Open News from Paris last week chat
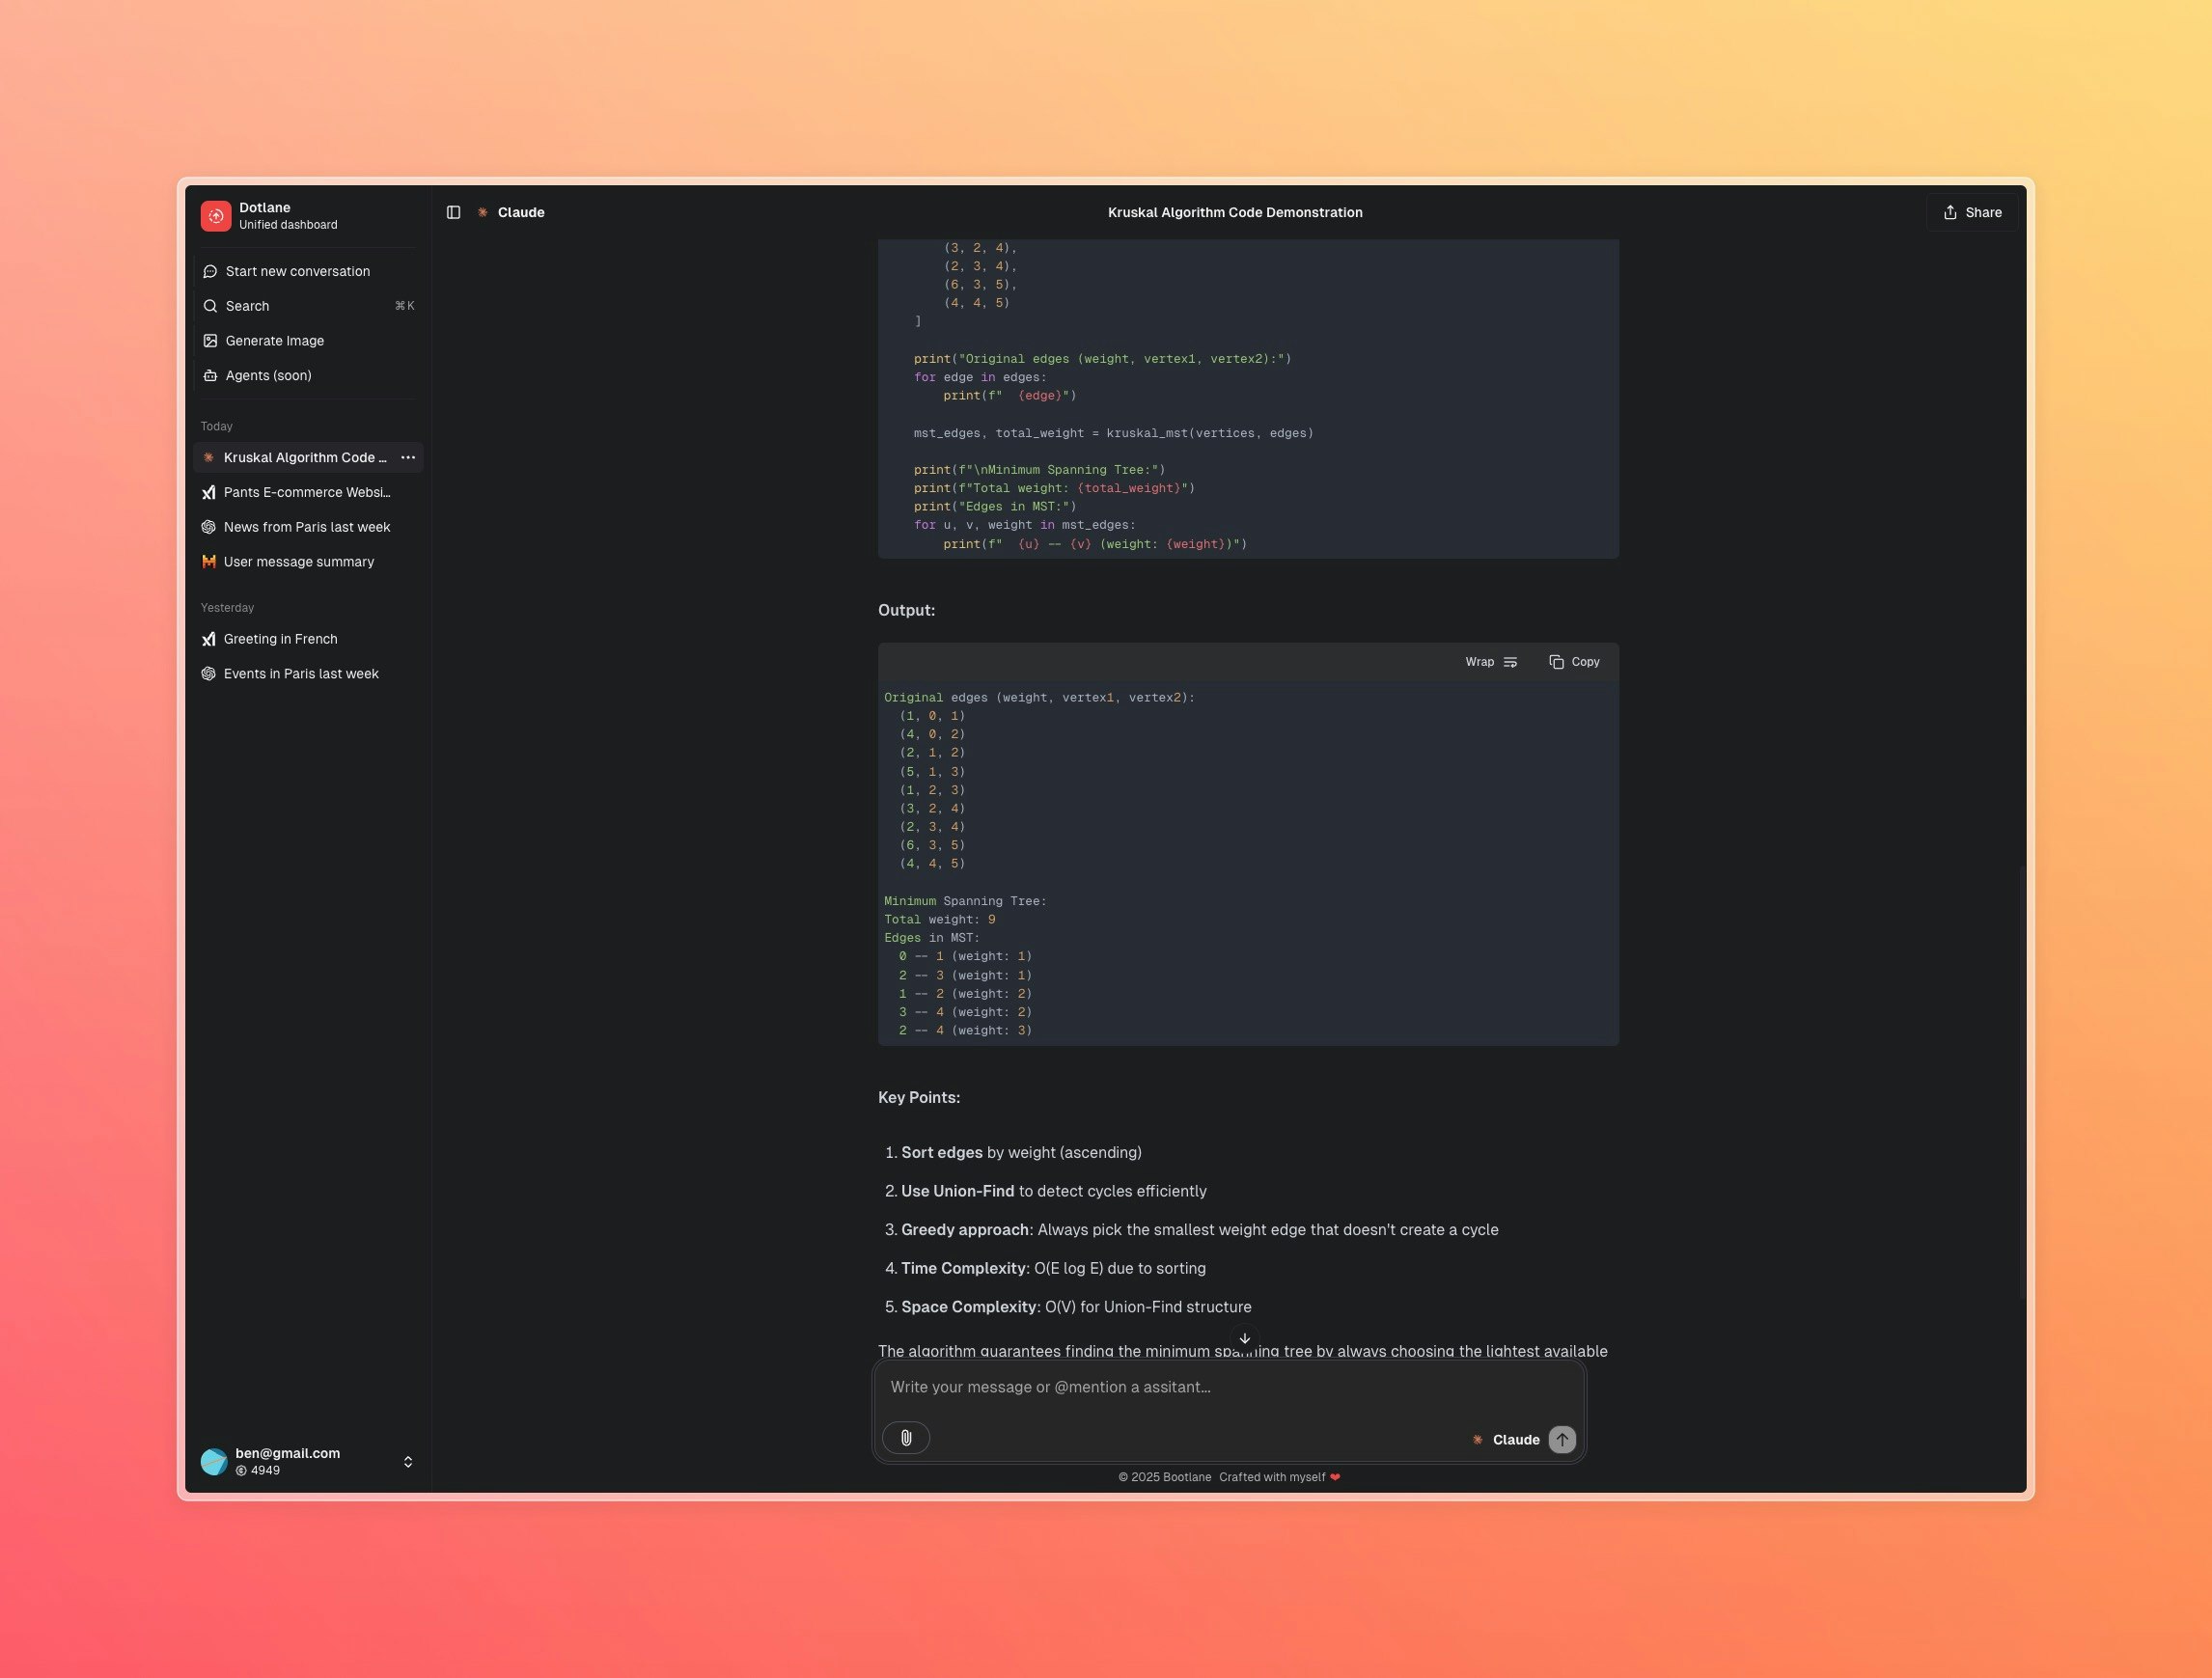Viewport: 2212px width, 1678px height. (x=308, y=527)
